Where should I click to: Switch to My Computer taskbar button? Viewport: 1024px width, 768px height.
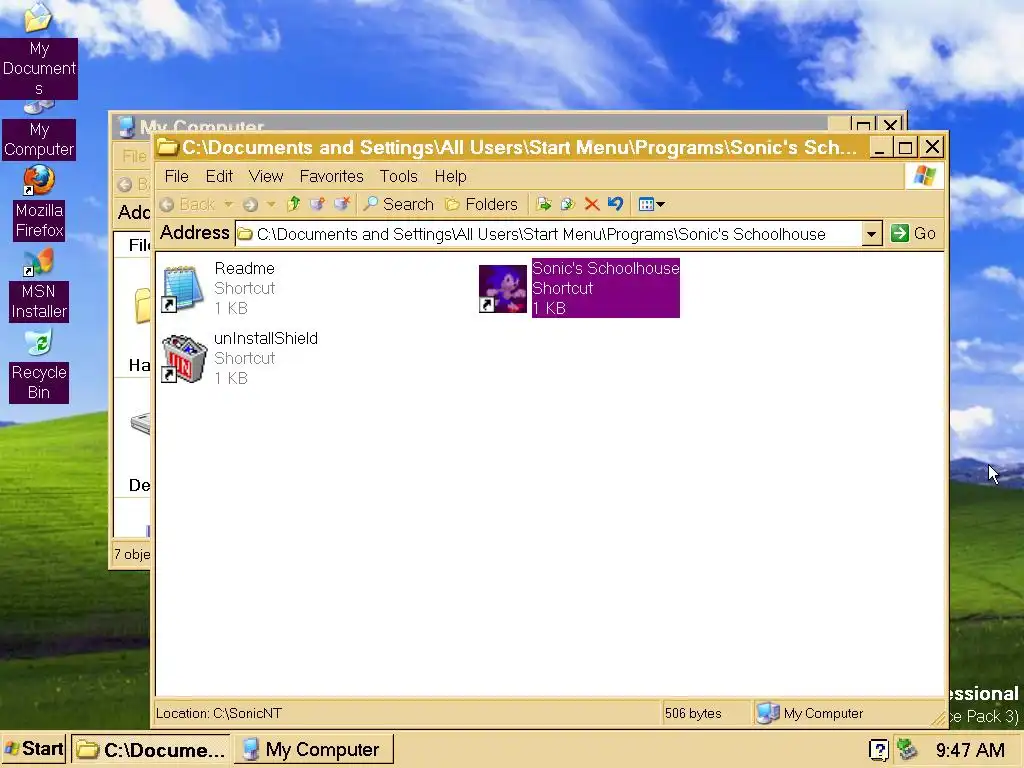pyautogui.click(x=312, y=749)
